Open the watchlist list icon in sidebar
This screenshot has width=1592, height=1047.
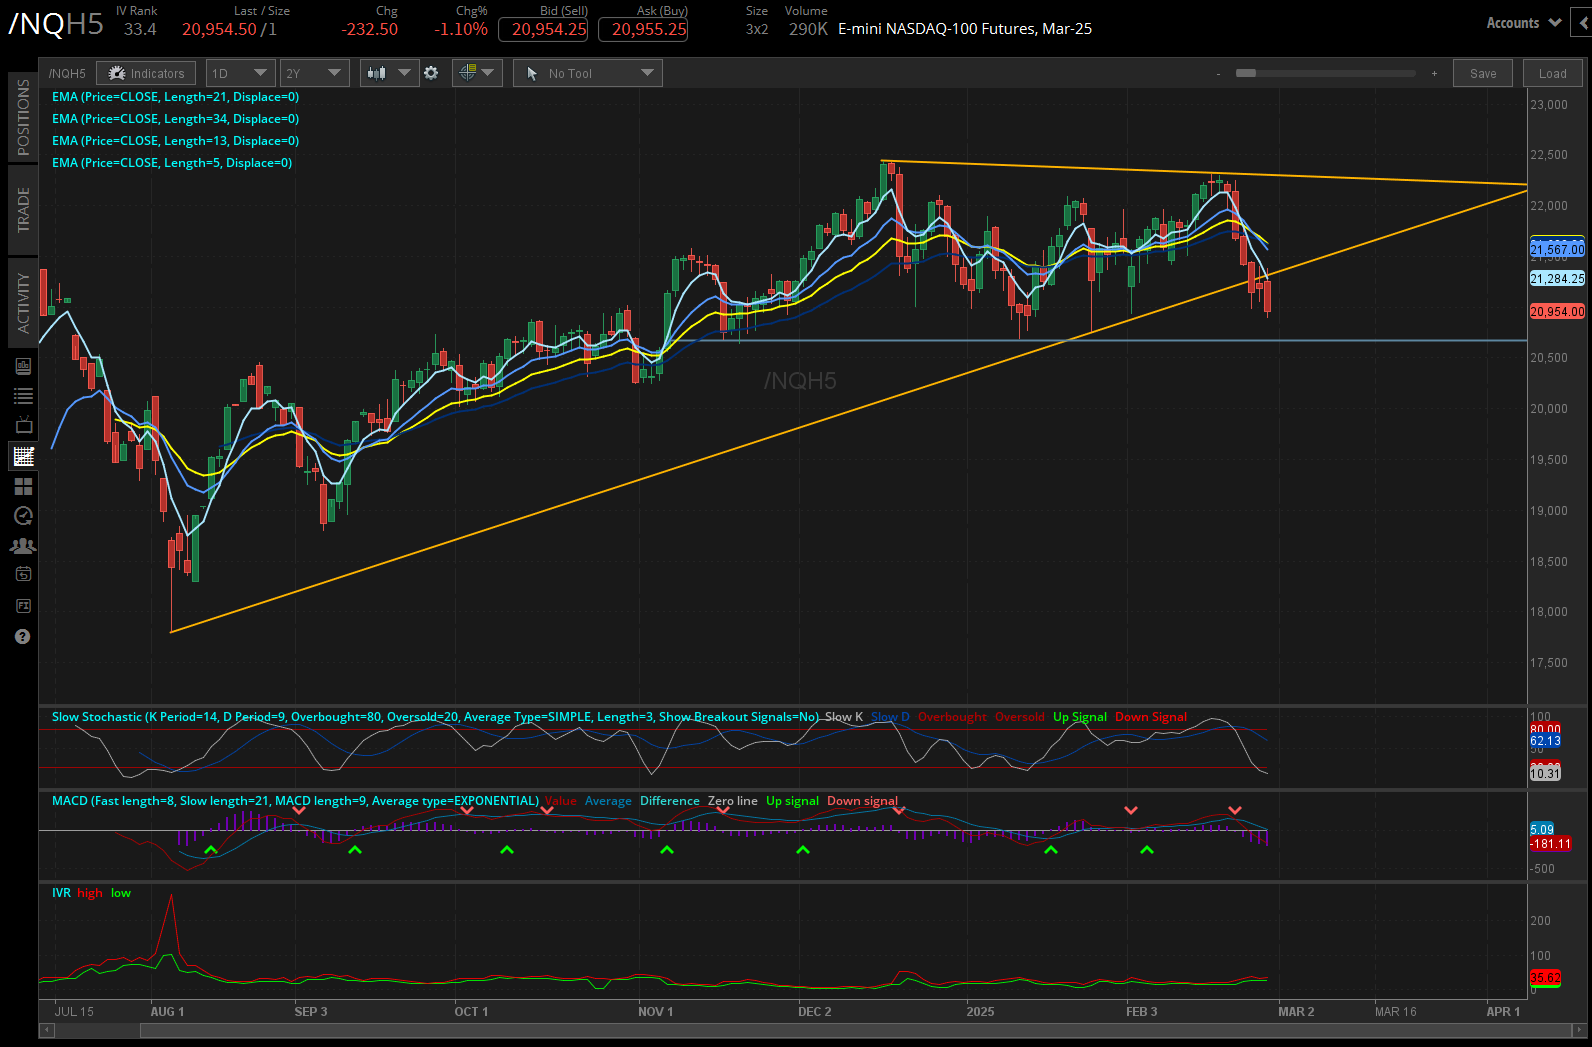[x=23, y=396]
